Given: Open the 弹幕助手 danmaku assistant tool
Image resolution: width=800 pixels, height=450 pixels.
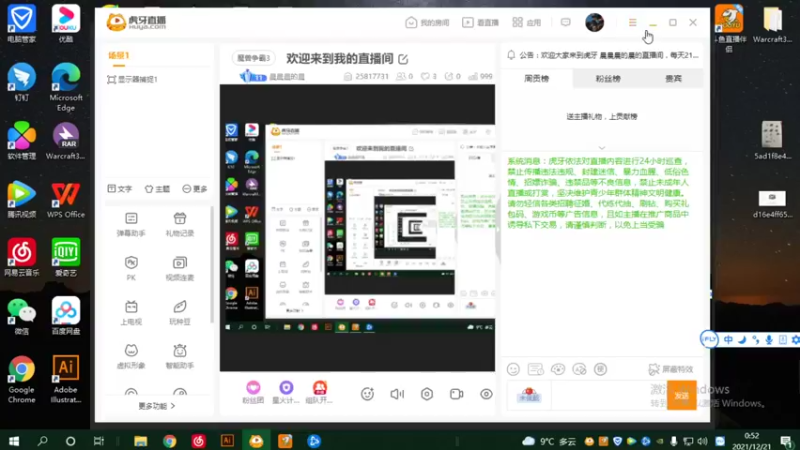Looking at the screenshot, I should click(131, 224).
